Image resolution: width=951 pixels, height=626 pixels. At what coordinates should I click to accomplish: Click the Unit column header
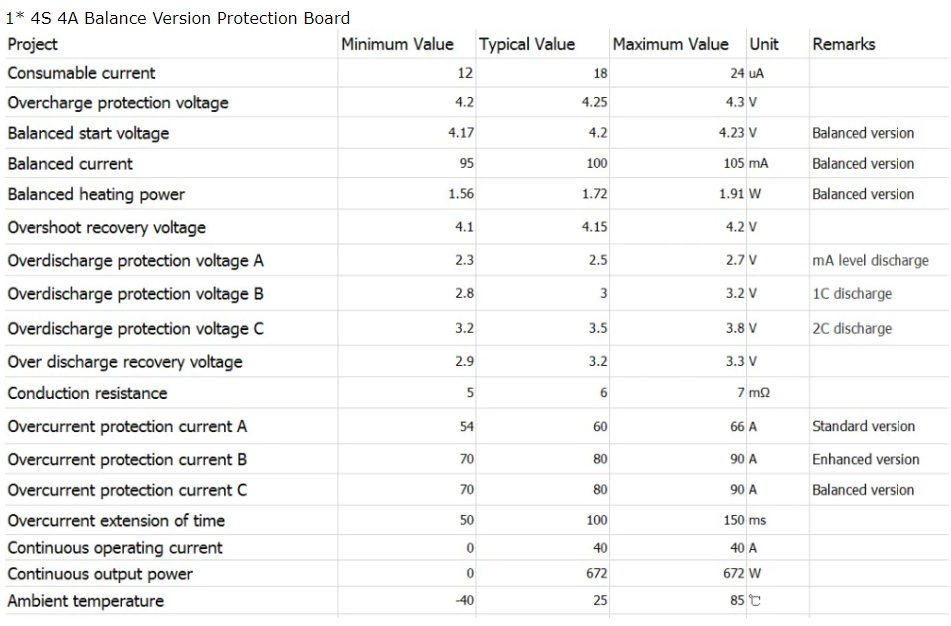(x=764, y=44)
